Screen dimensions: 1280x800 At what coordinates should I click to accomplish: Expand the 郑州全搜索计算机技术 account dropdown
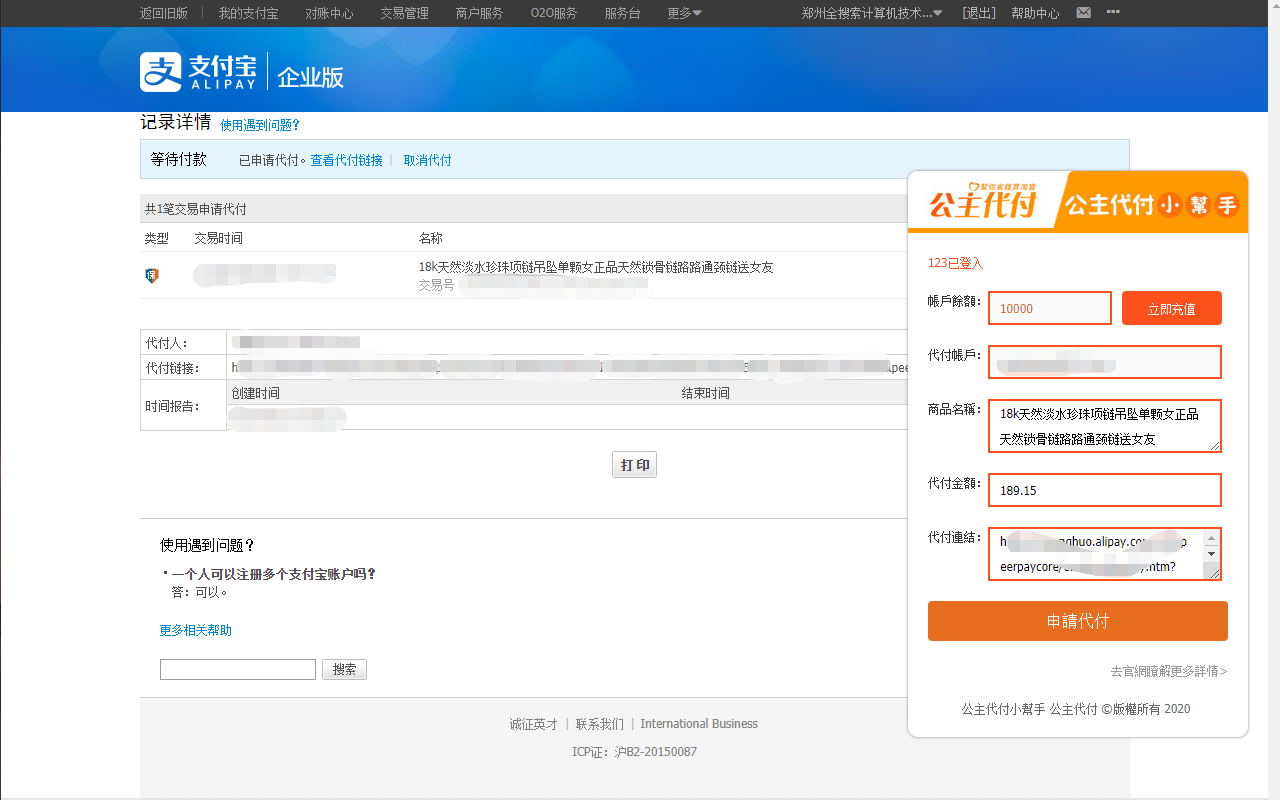tap(872, 13)
